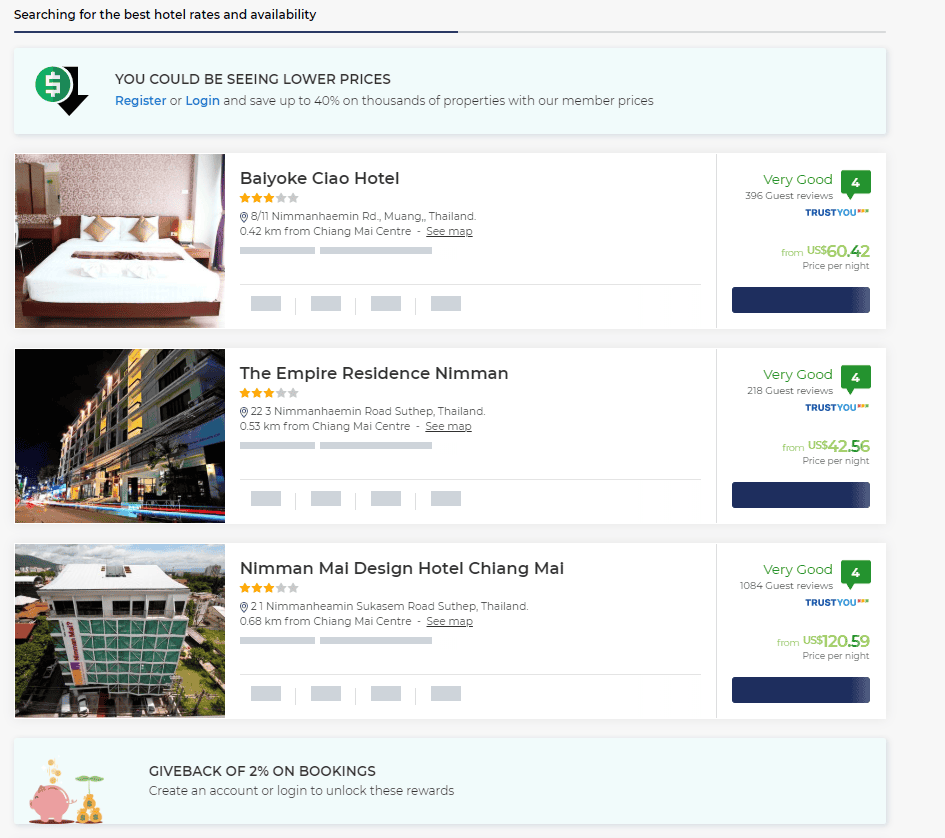The height and width of the screenshot is (838, 945).
Task: Click '0.53 km from Chiang Mai Centre' text
Action: tap(325, 426)
